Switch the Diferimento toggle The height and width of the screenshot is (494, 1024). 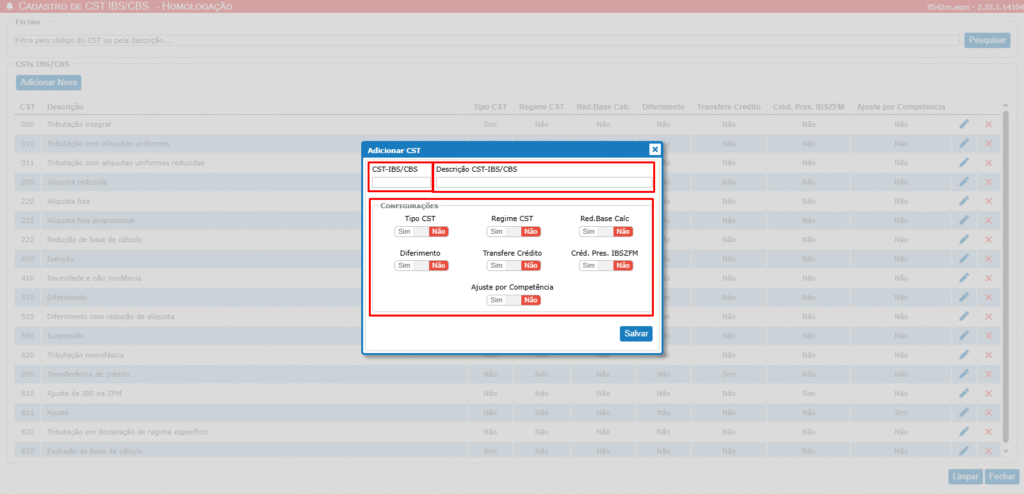pos(420,265)
